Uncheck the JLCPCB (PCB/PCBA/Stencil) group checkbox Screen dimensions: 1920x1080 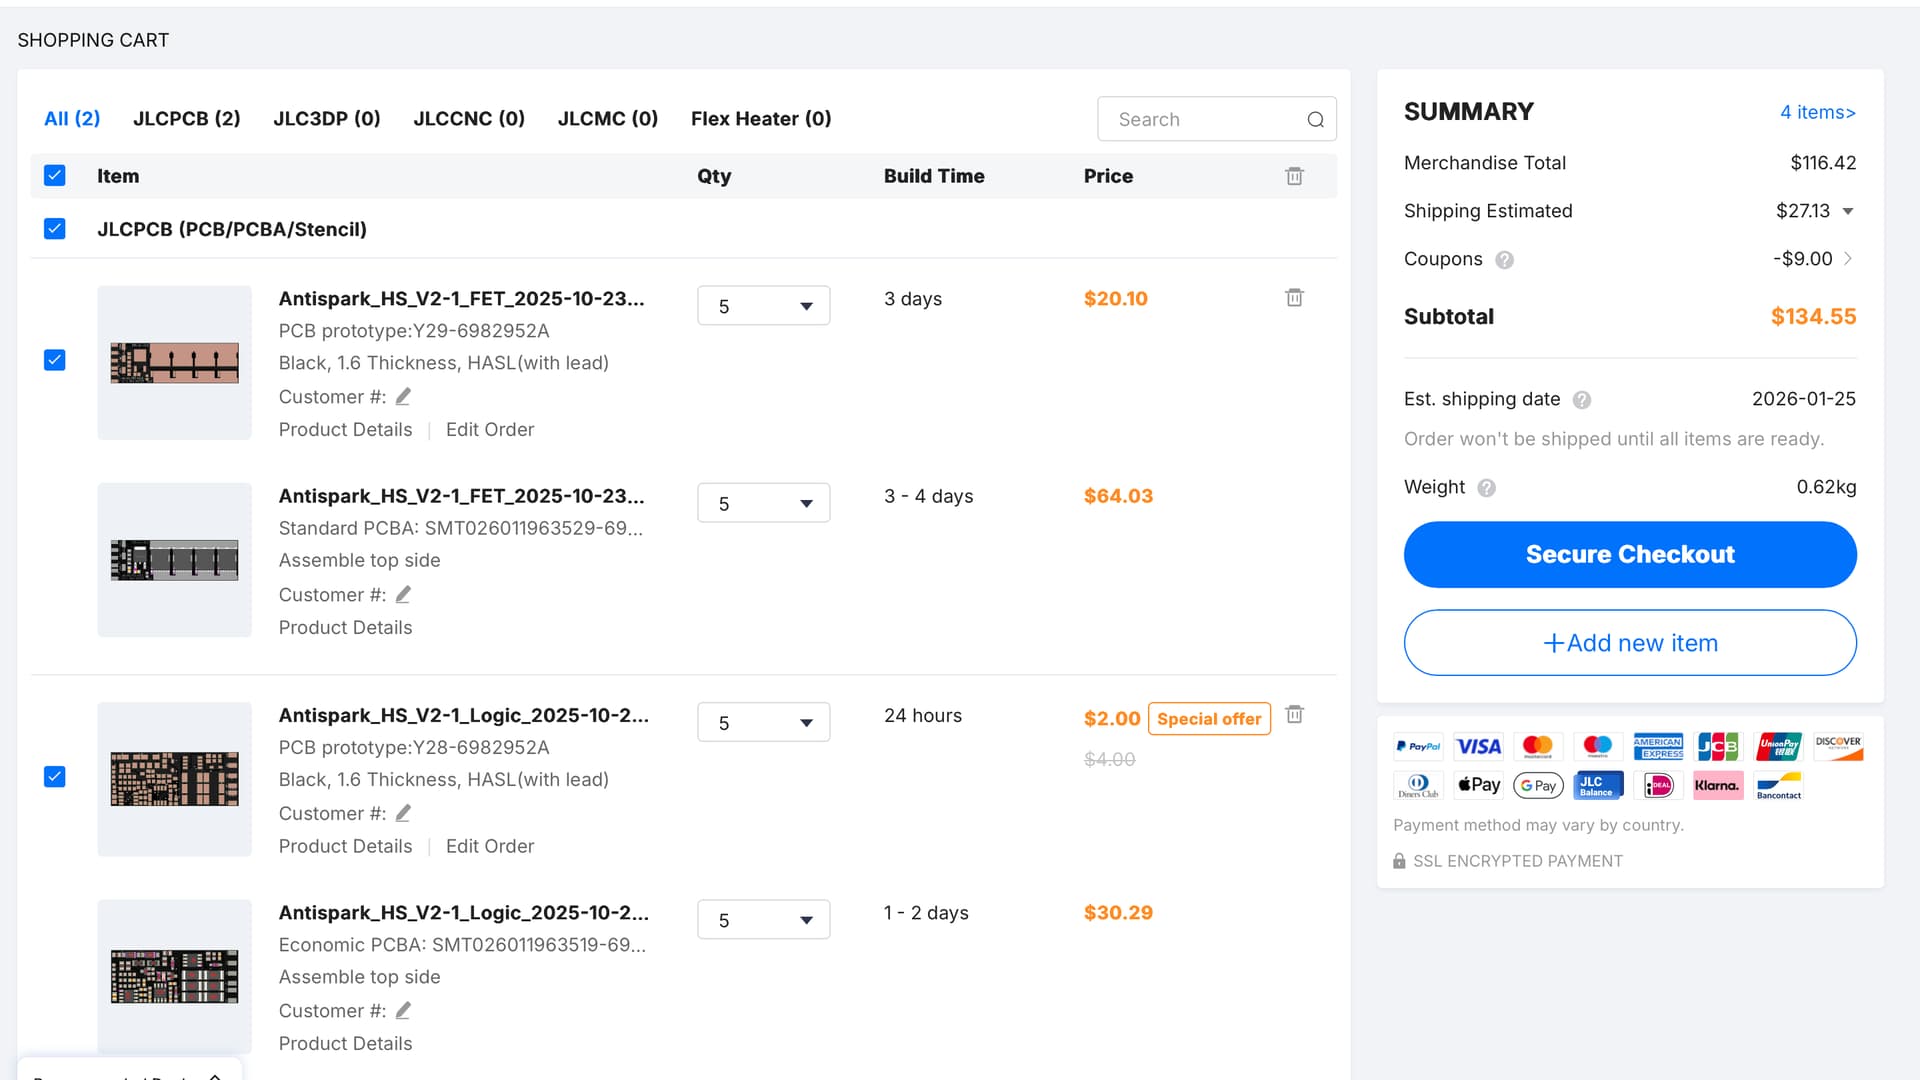(x=55, y=229)
